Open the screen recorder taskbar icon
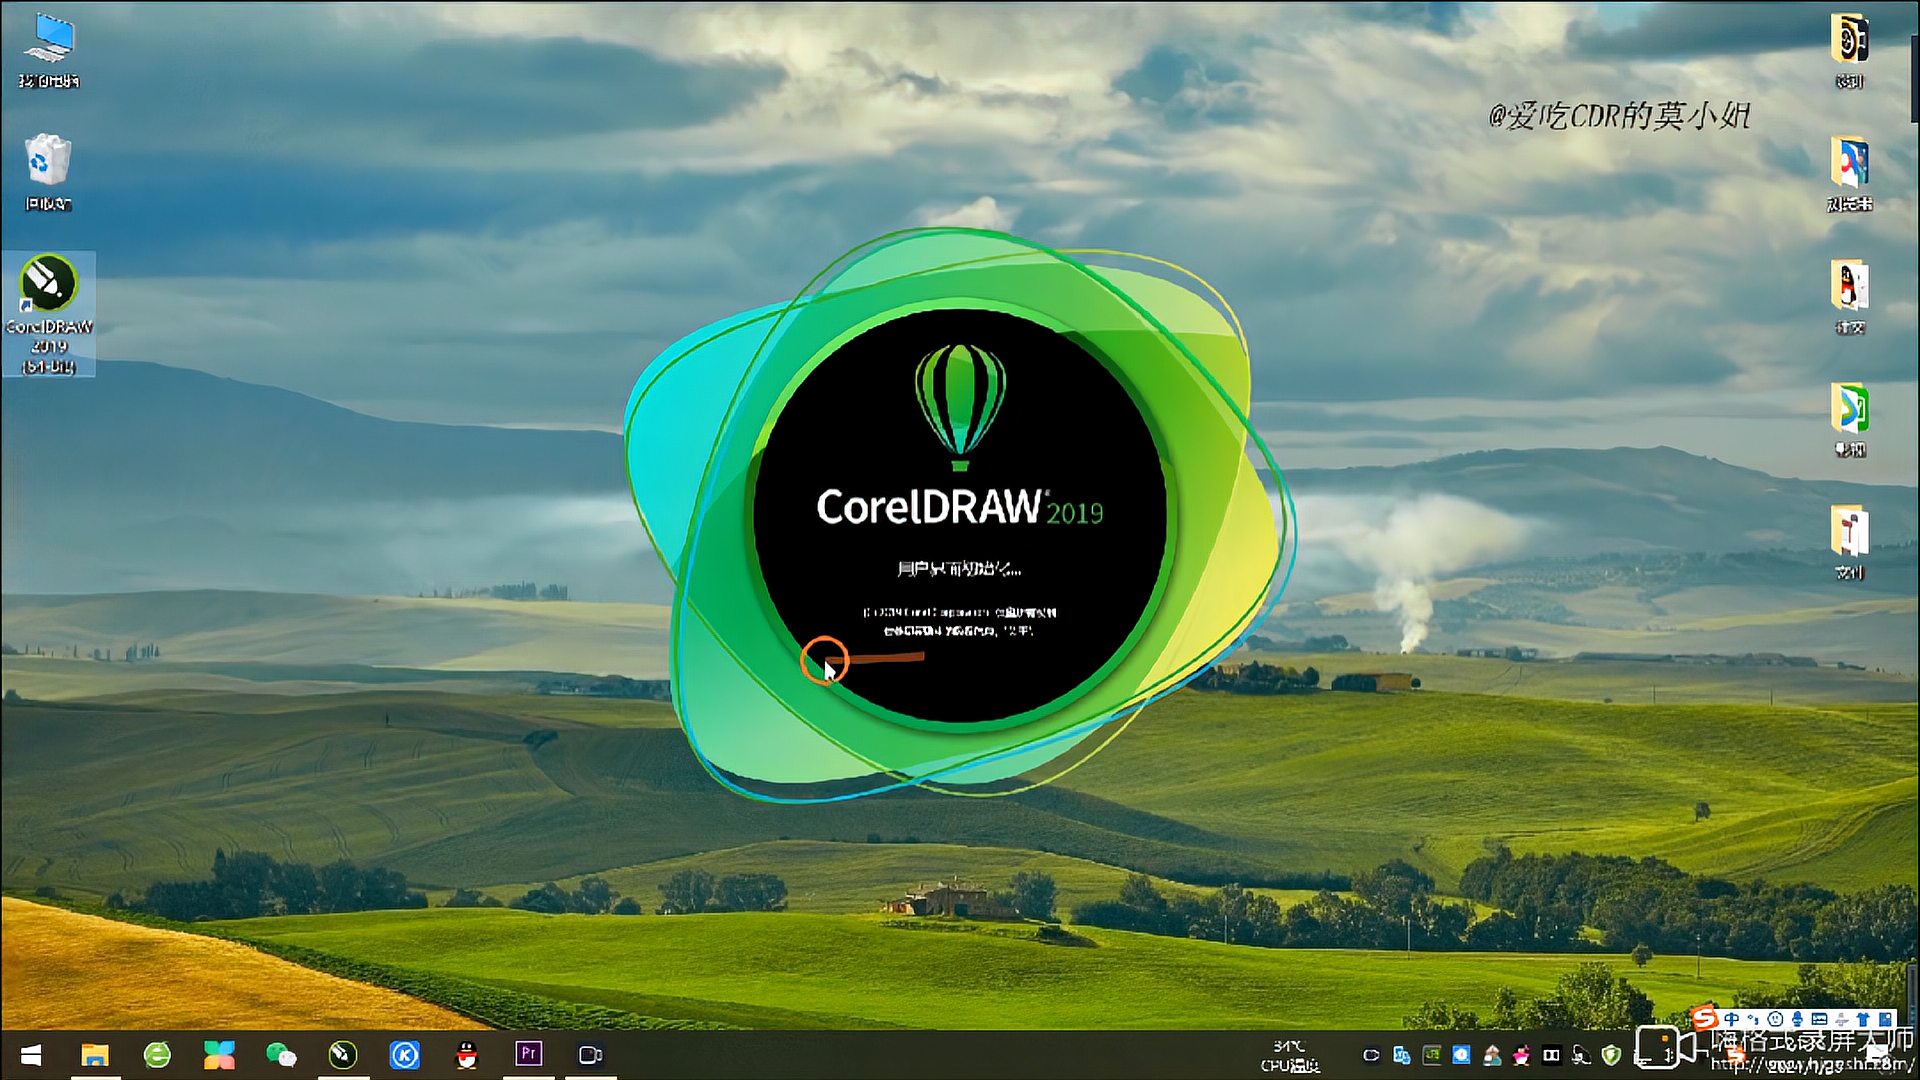The image size is (1920, 1080). coord(591,1055)
